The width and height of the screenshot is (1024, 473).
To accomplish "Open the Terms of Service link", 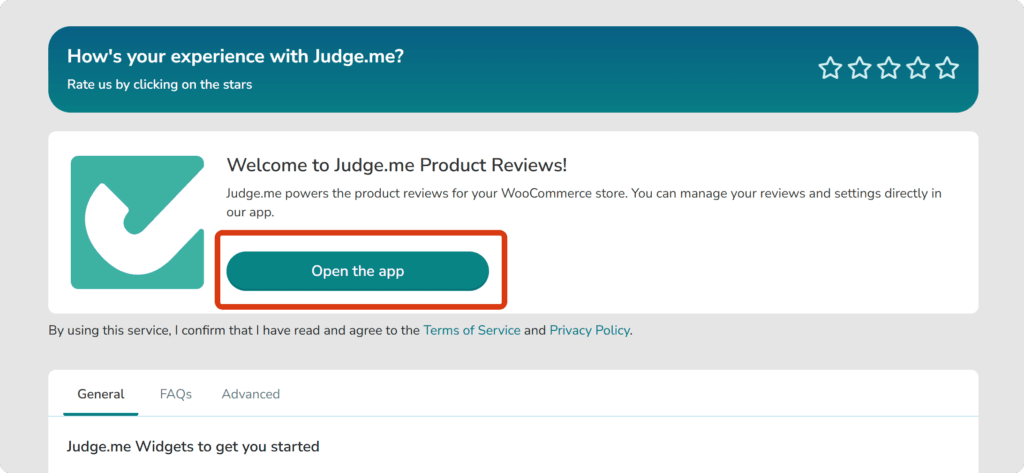I will (x=472, y=331).
